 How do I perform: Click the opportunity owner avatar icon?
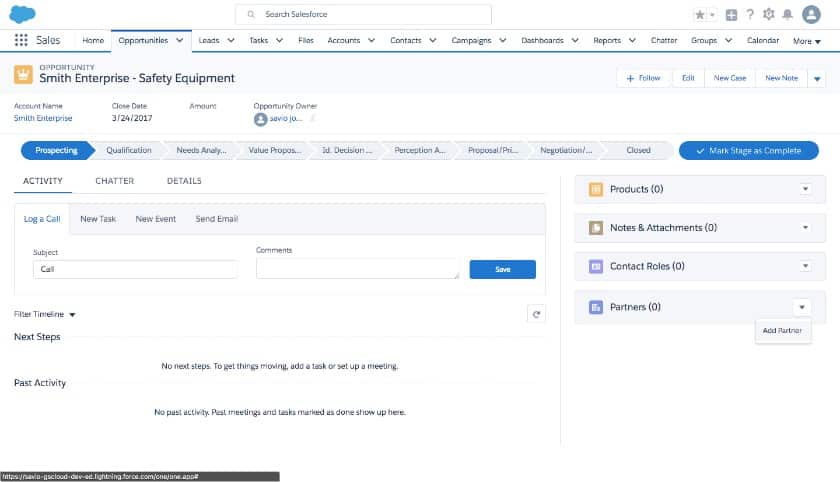coord(260,119)
